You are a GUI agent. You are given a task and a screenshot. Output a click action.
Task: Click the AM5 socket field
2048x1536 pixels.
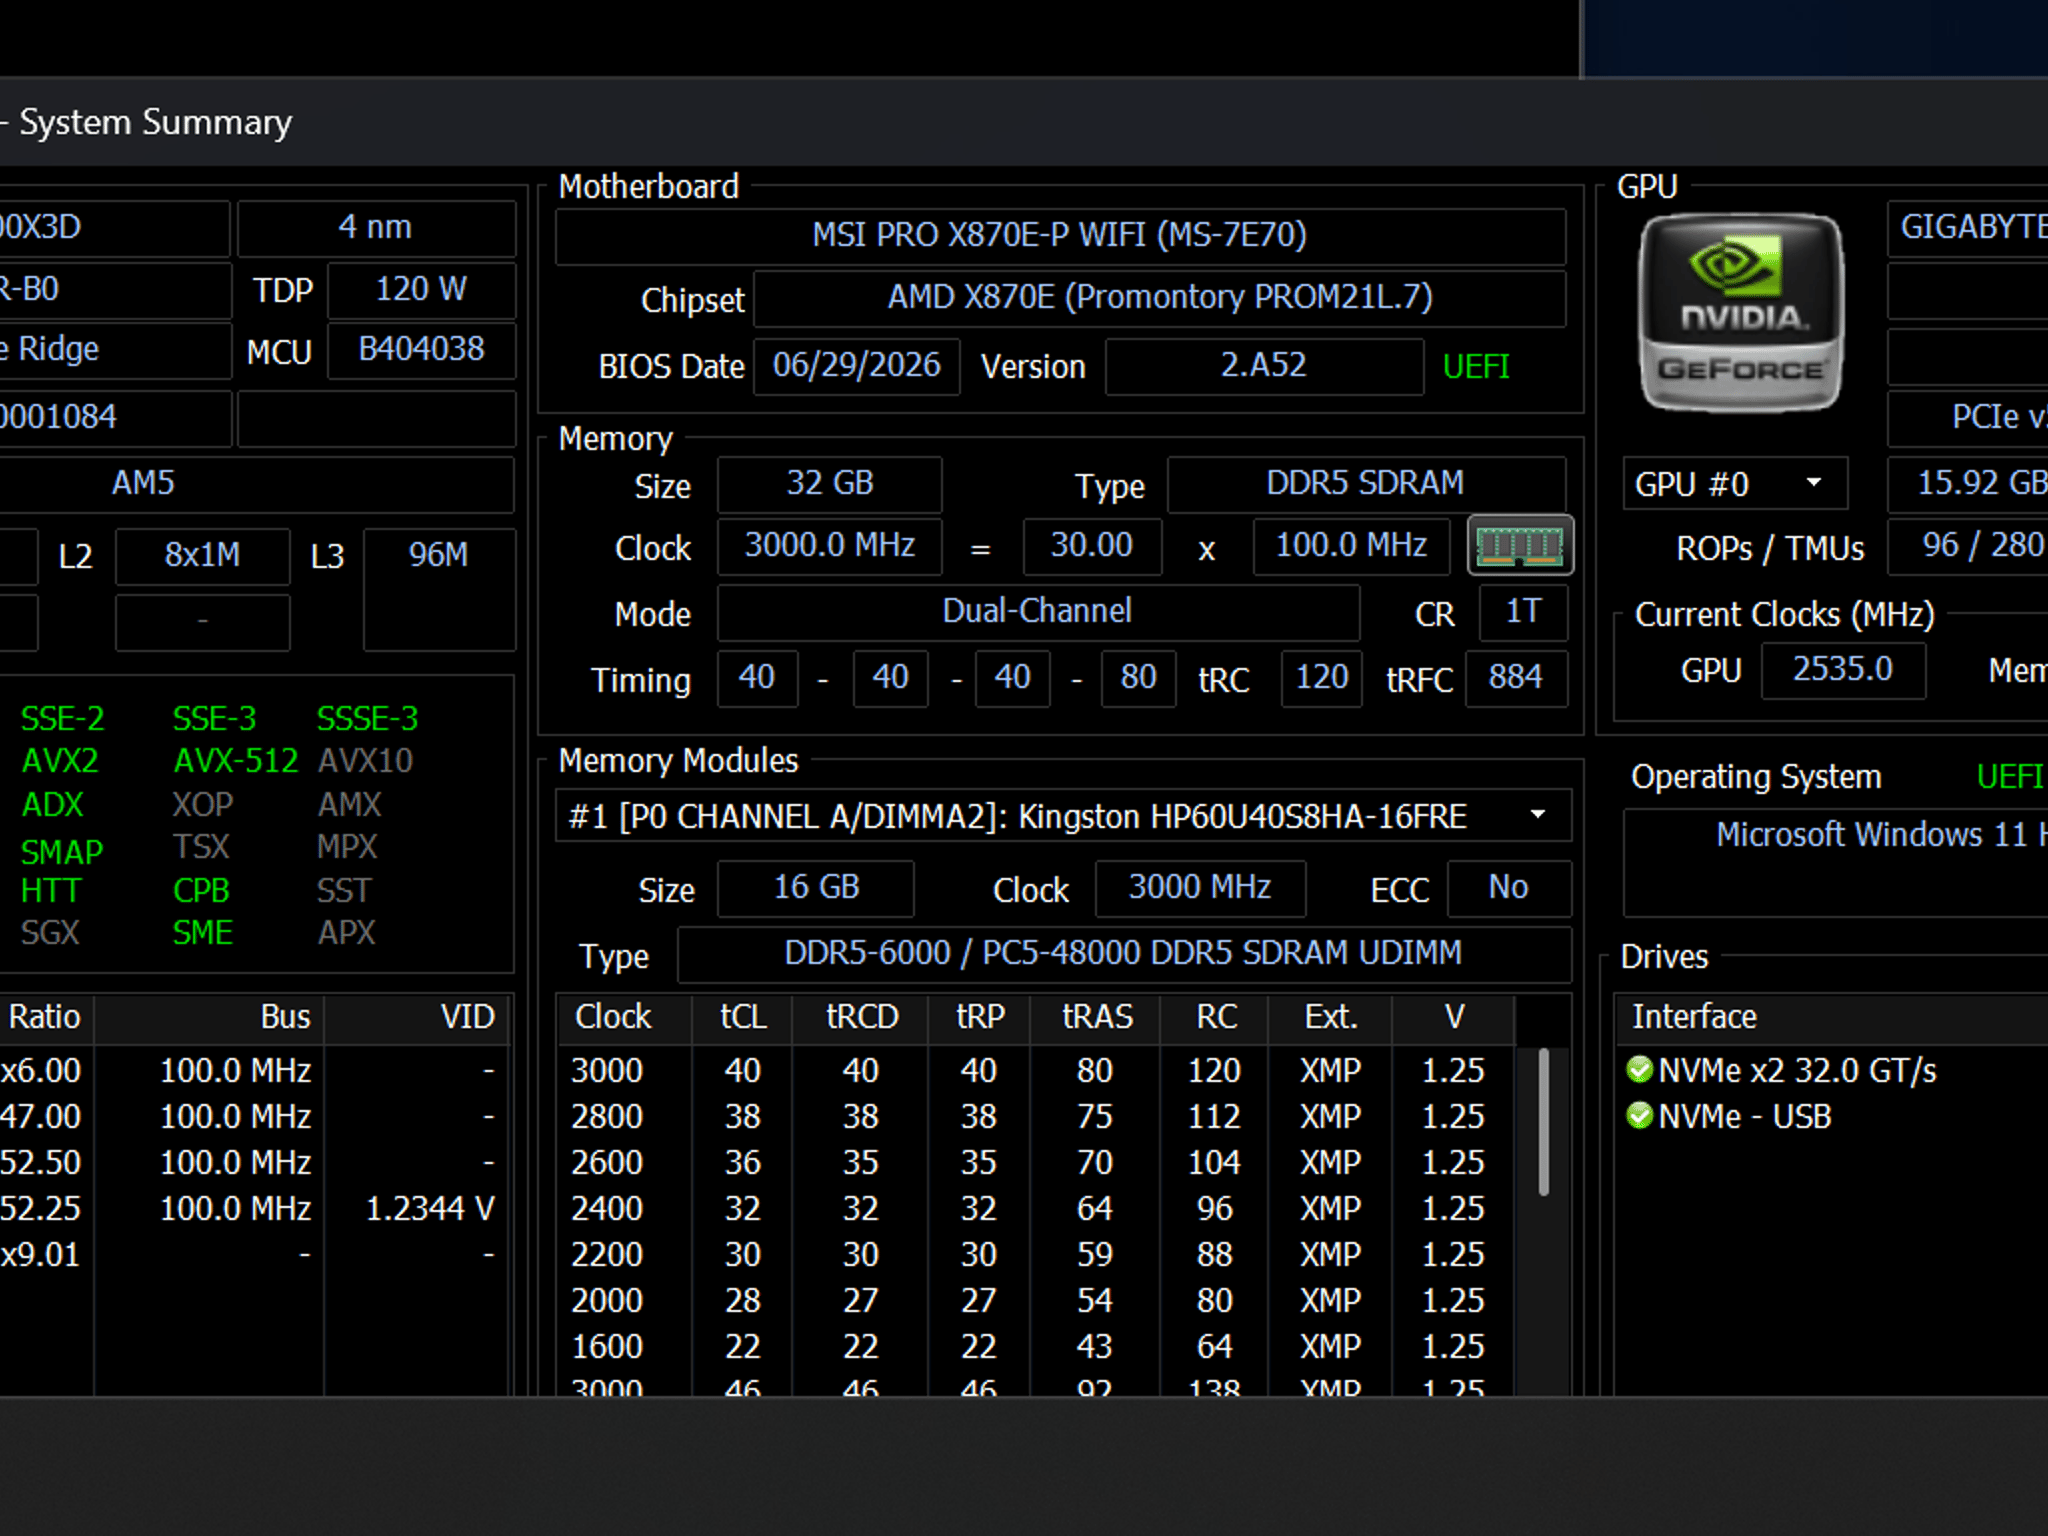(x=255, y=484)
